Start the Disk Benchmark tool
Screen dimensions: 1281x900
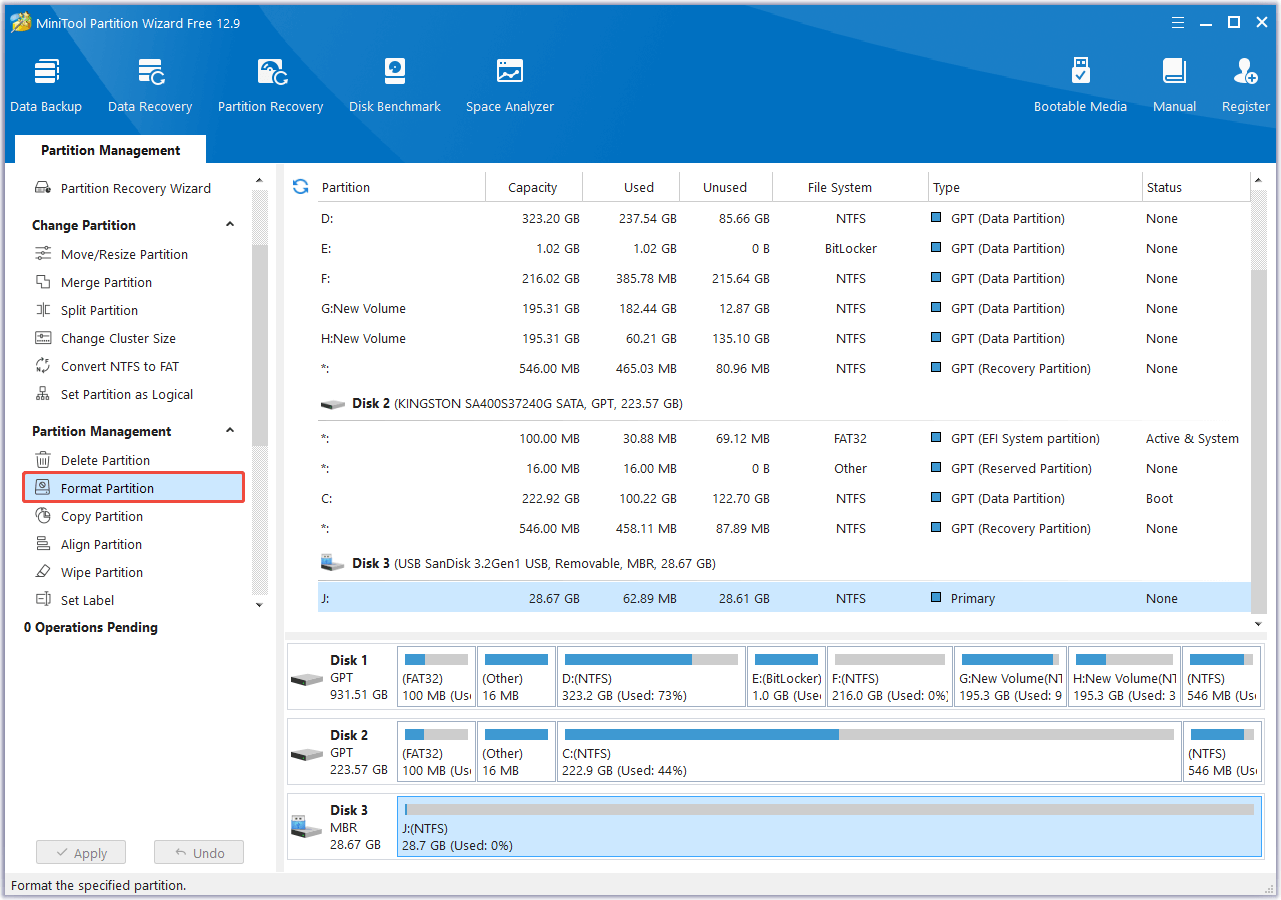point(394,82)
